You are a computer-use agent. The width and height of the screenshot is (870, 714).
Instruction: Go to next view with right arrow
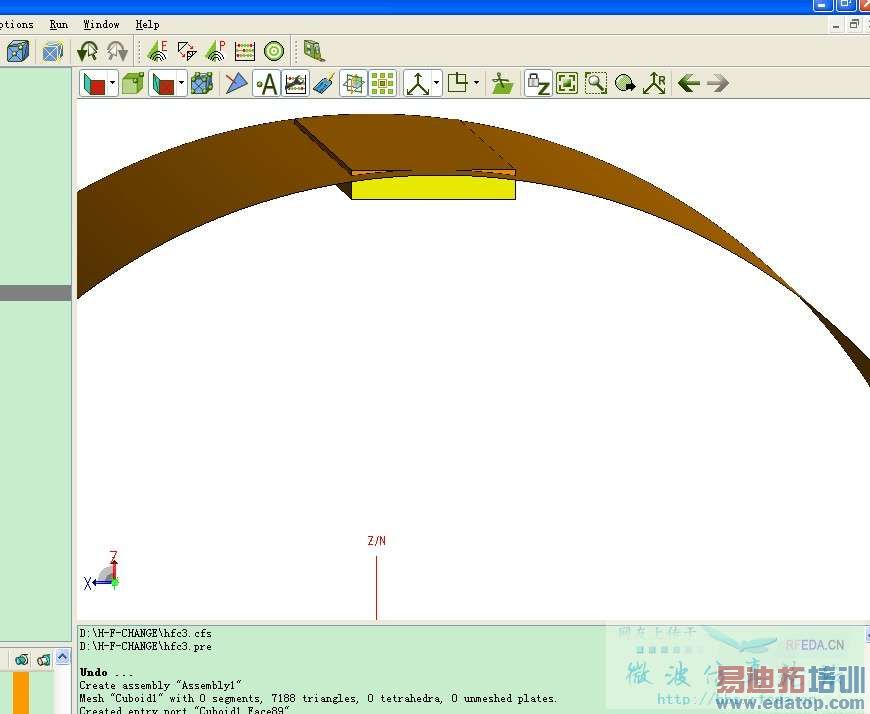tap(718, 84)
